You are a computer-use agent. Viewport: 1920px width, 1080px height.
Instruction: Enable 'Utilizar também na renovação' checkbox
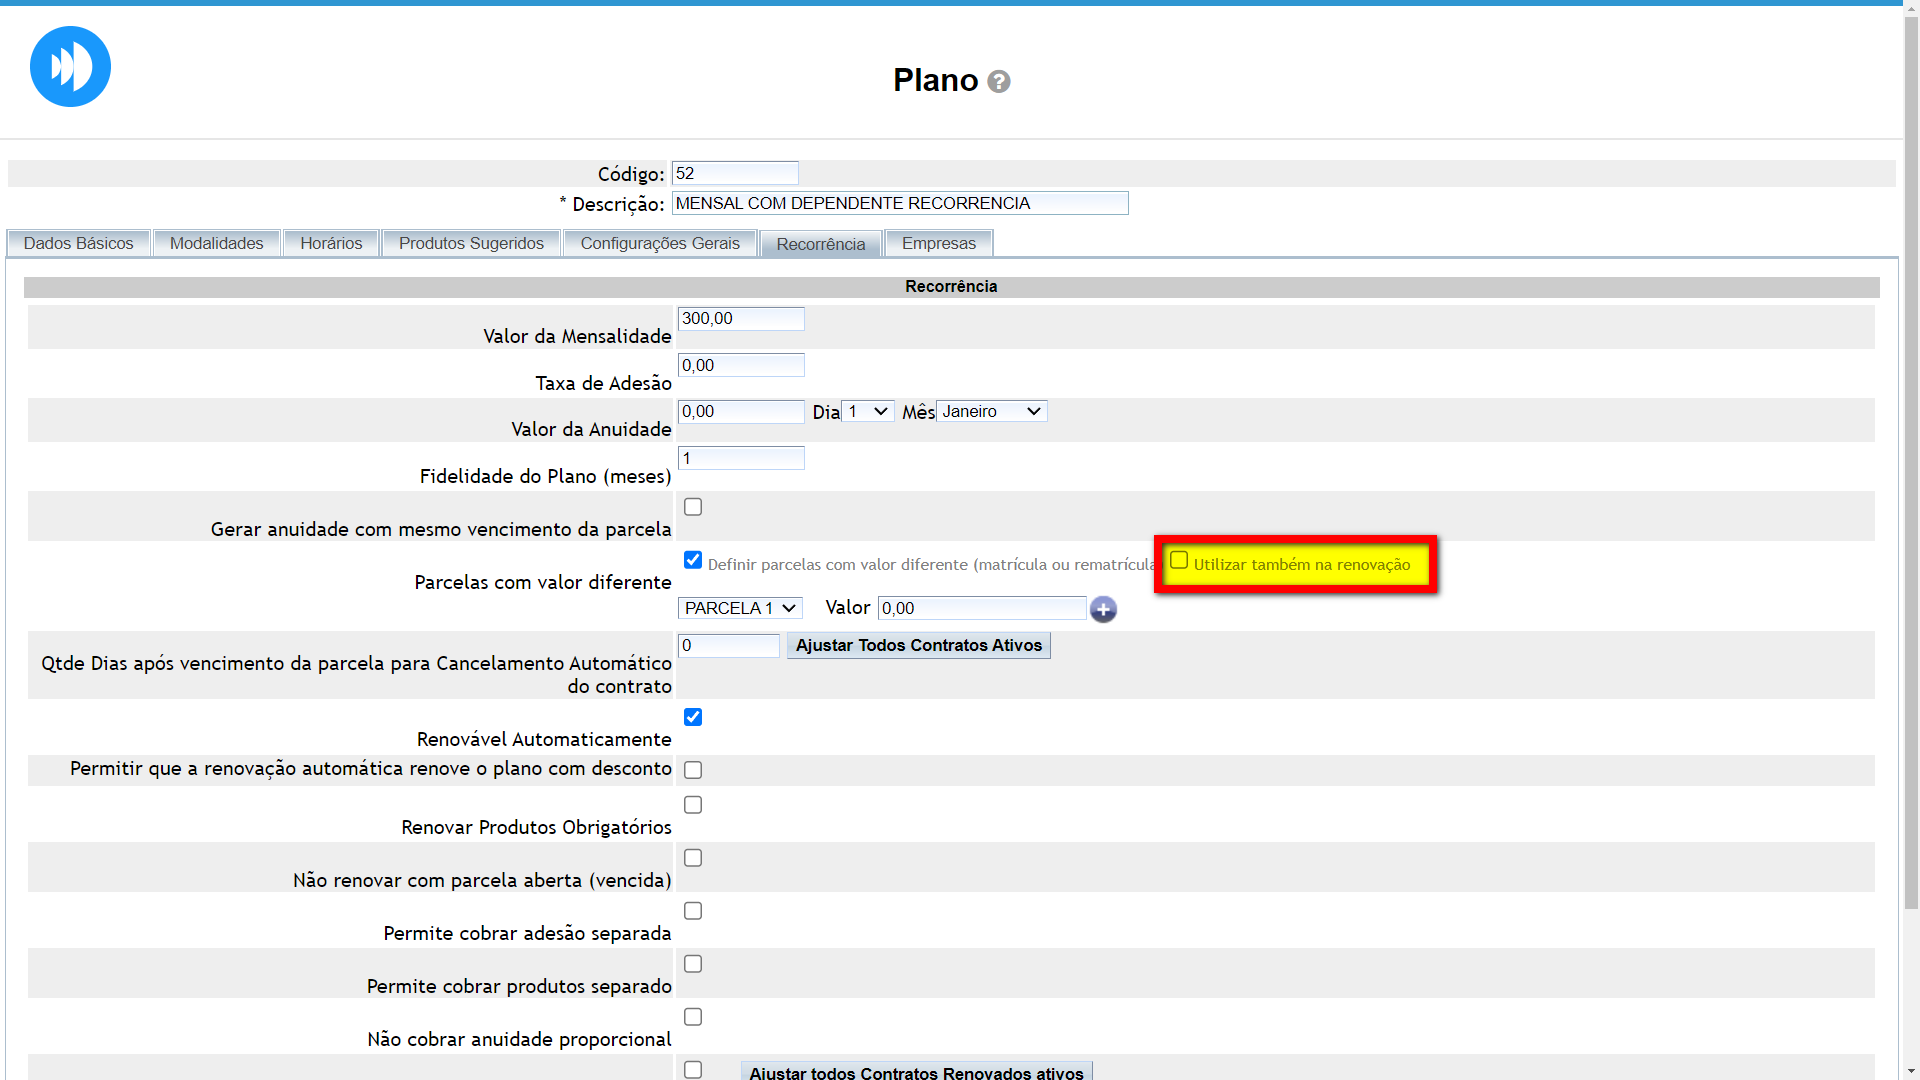tap(1179, 561)
